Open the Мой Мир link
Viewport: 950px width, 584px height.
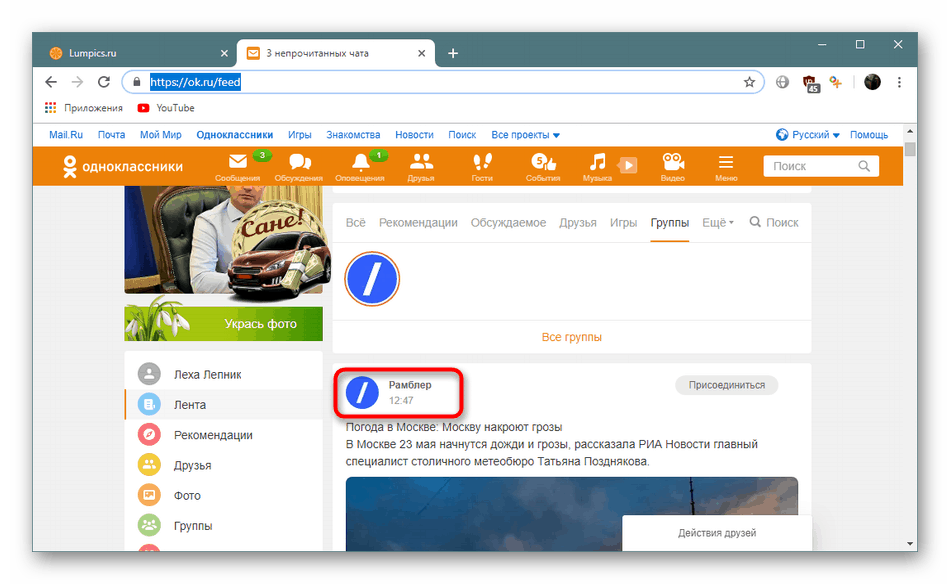click(x=161, y=134)
